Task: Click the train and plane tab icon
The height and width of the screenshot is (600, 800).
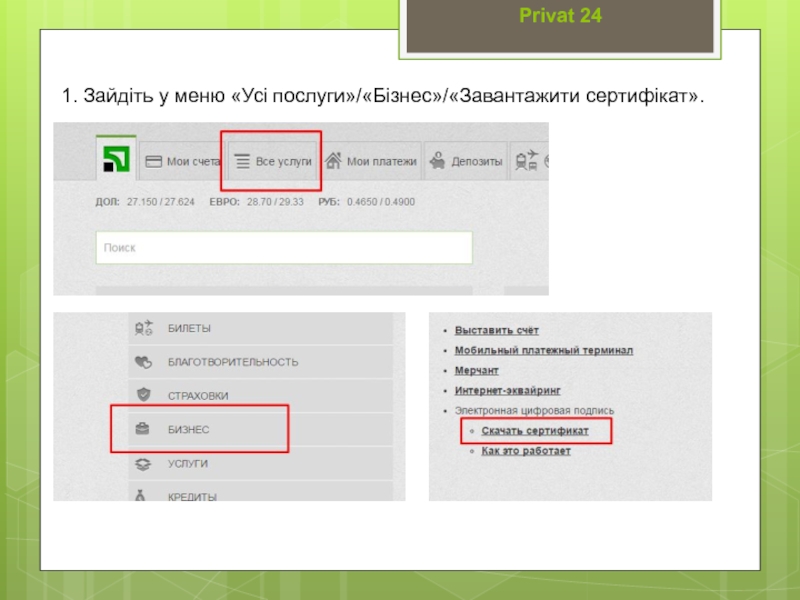Action: (526, 160)
